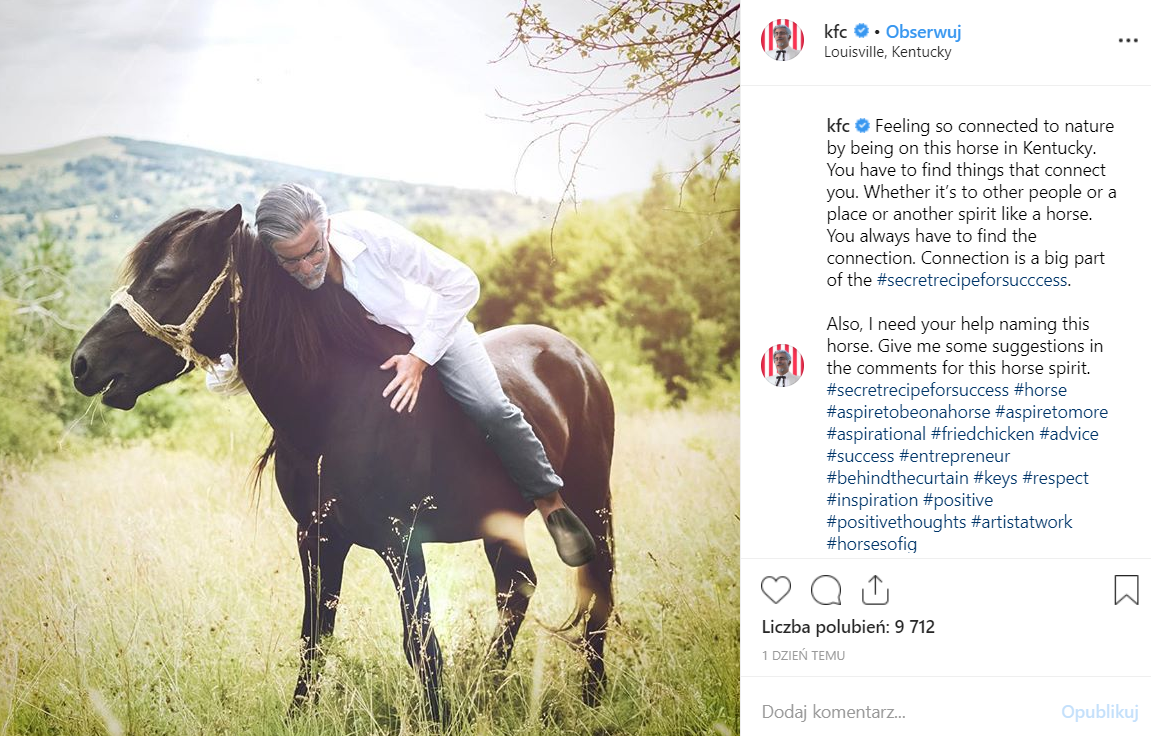Share the post using the share arrow icon
Screen dimensions: 1151x736
click(x=875, y=590)
